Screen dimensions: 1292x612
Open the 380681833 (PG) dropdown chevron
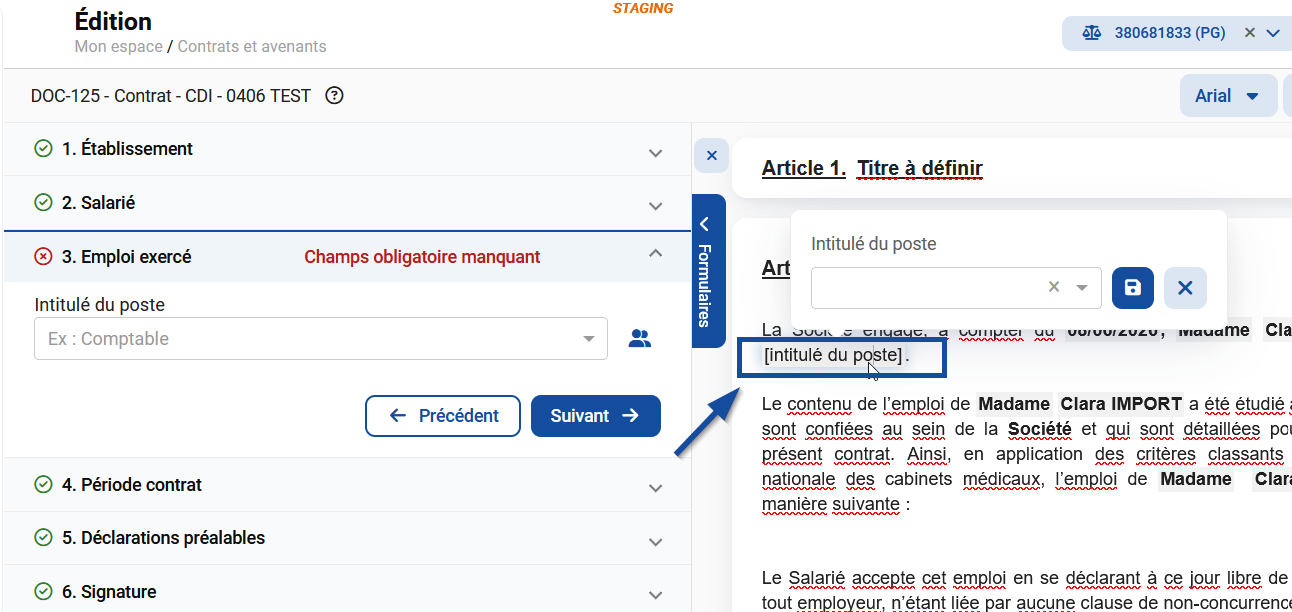pyautogui.click(x=1273, y=33)
